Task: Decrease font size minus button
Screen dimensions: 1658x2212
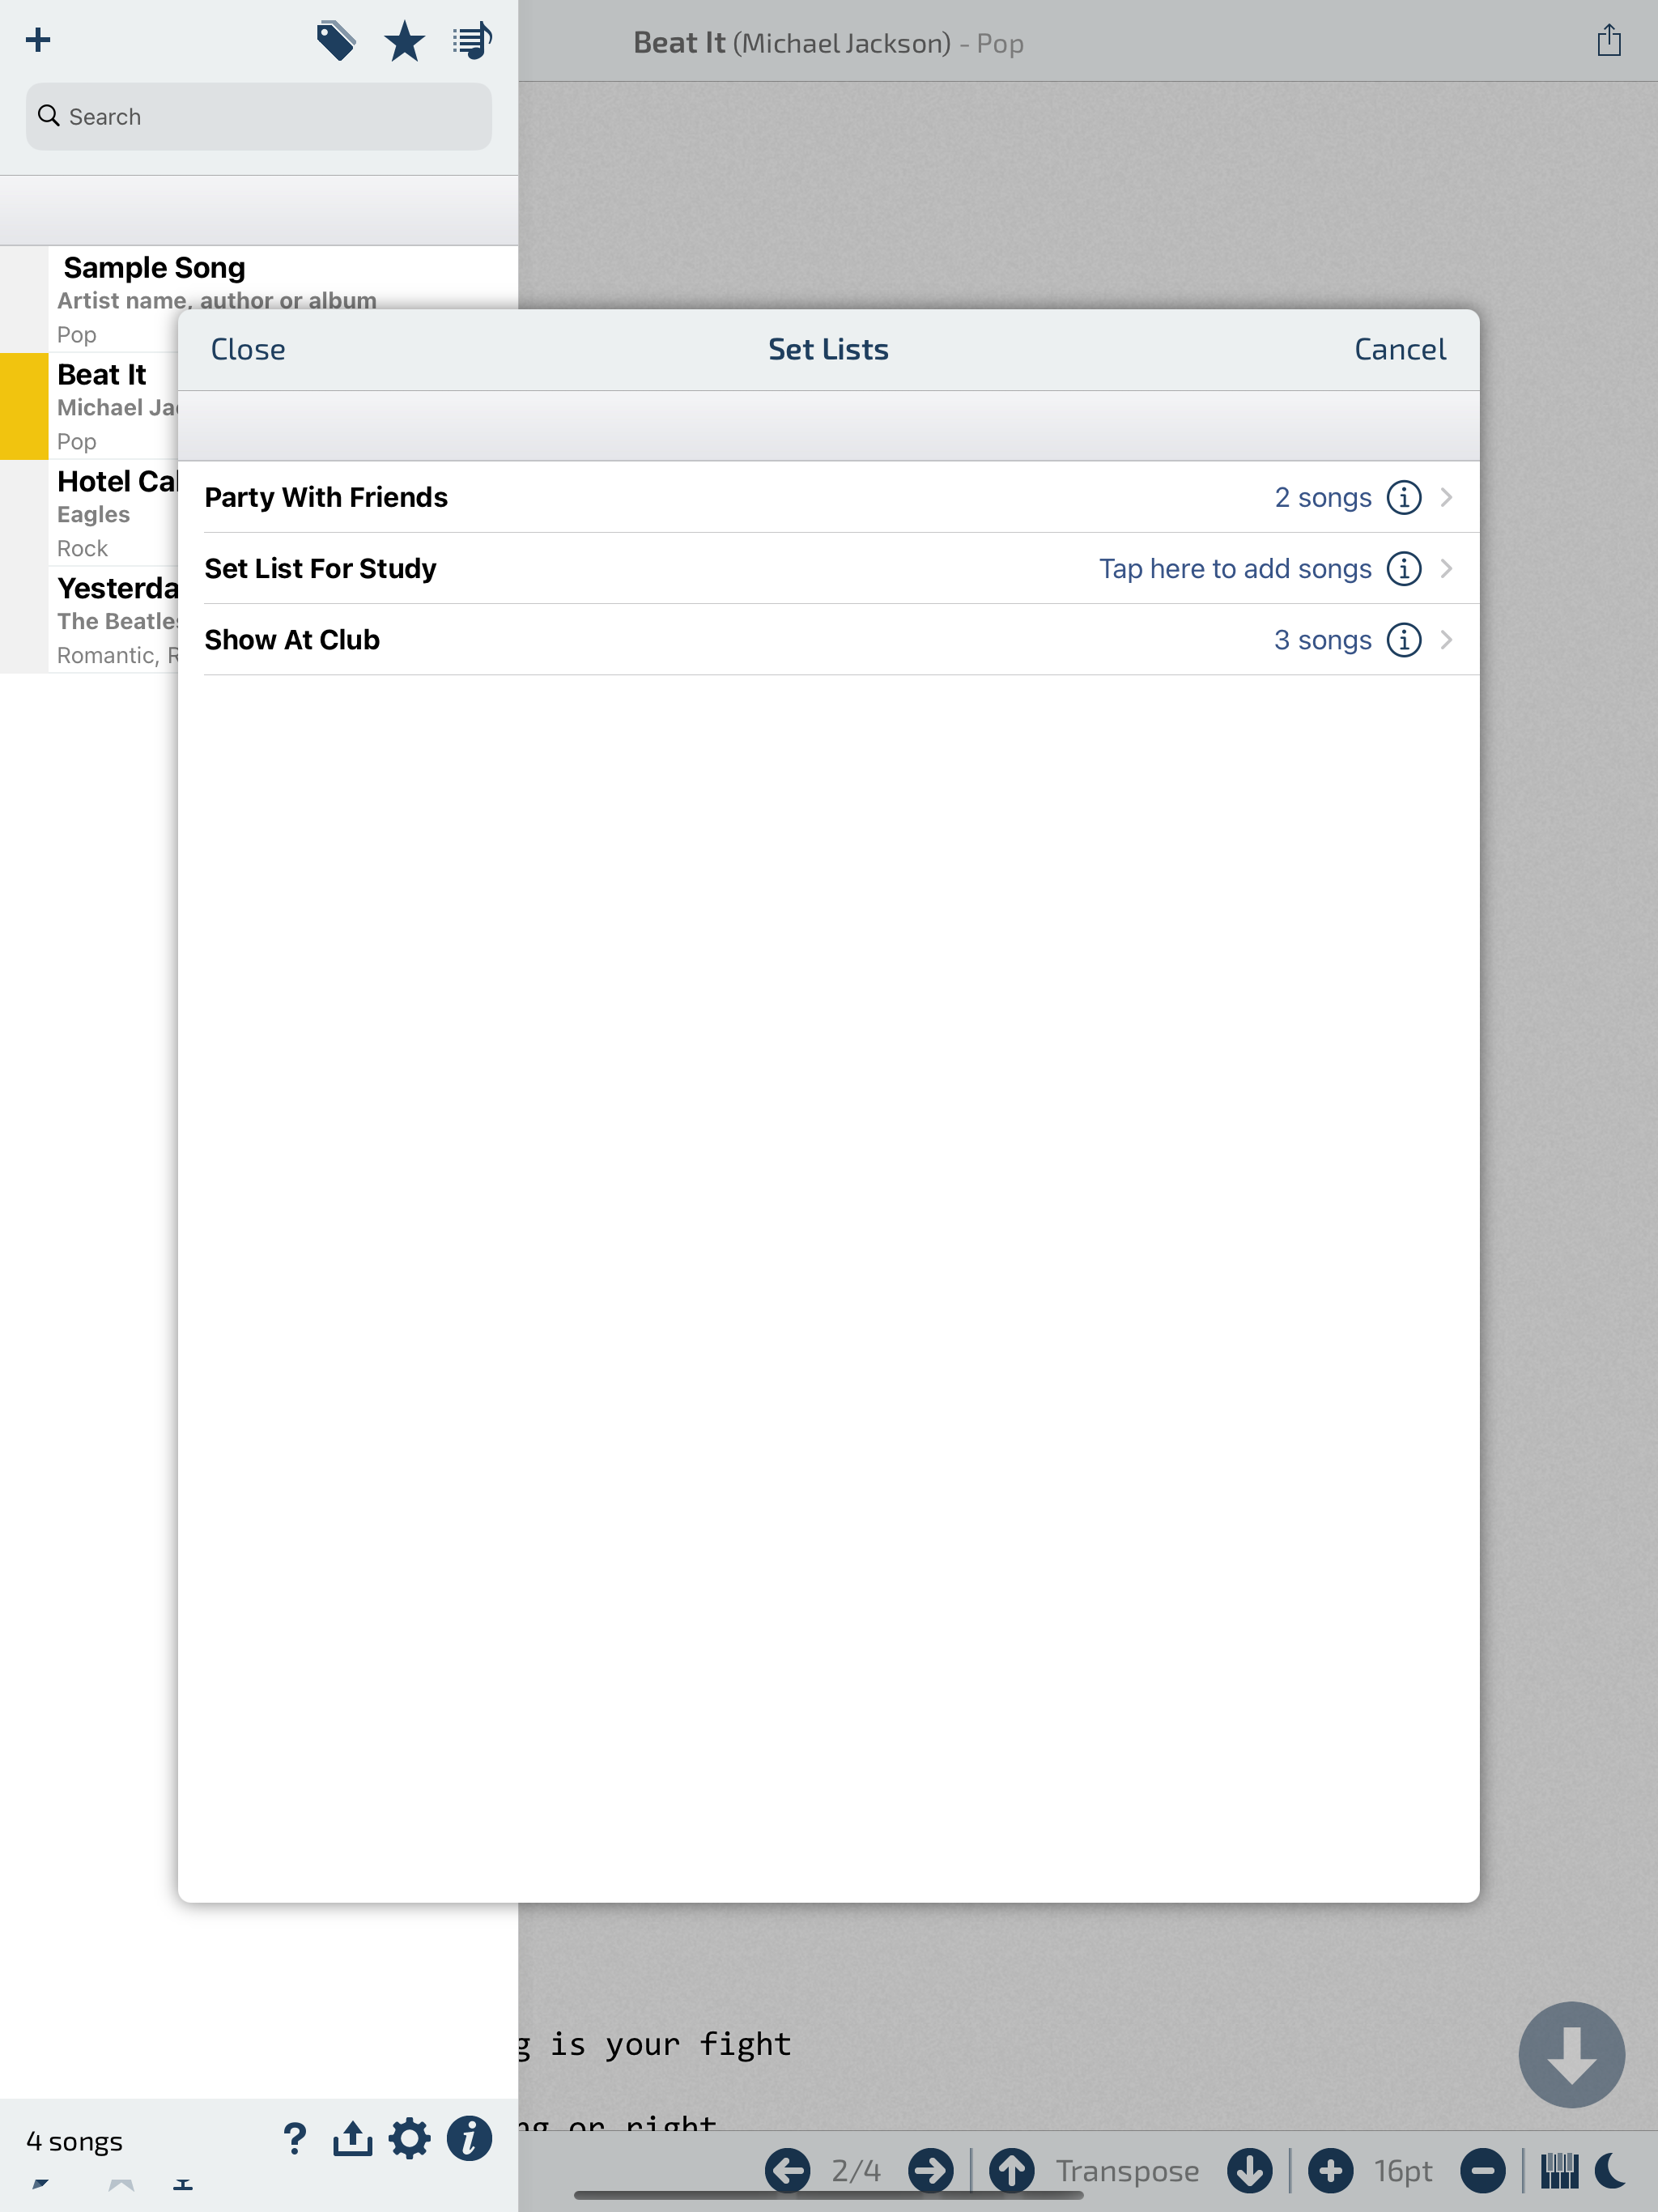Action: [1482, 2170]
